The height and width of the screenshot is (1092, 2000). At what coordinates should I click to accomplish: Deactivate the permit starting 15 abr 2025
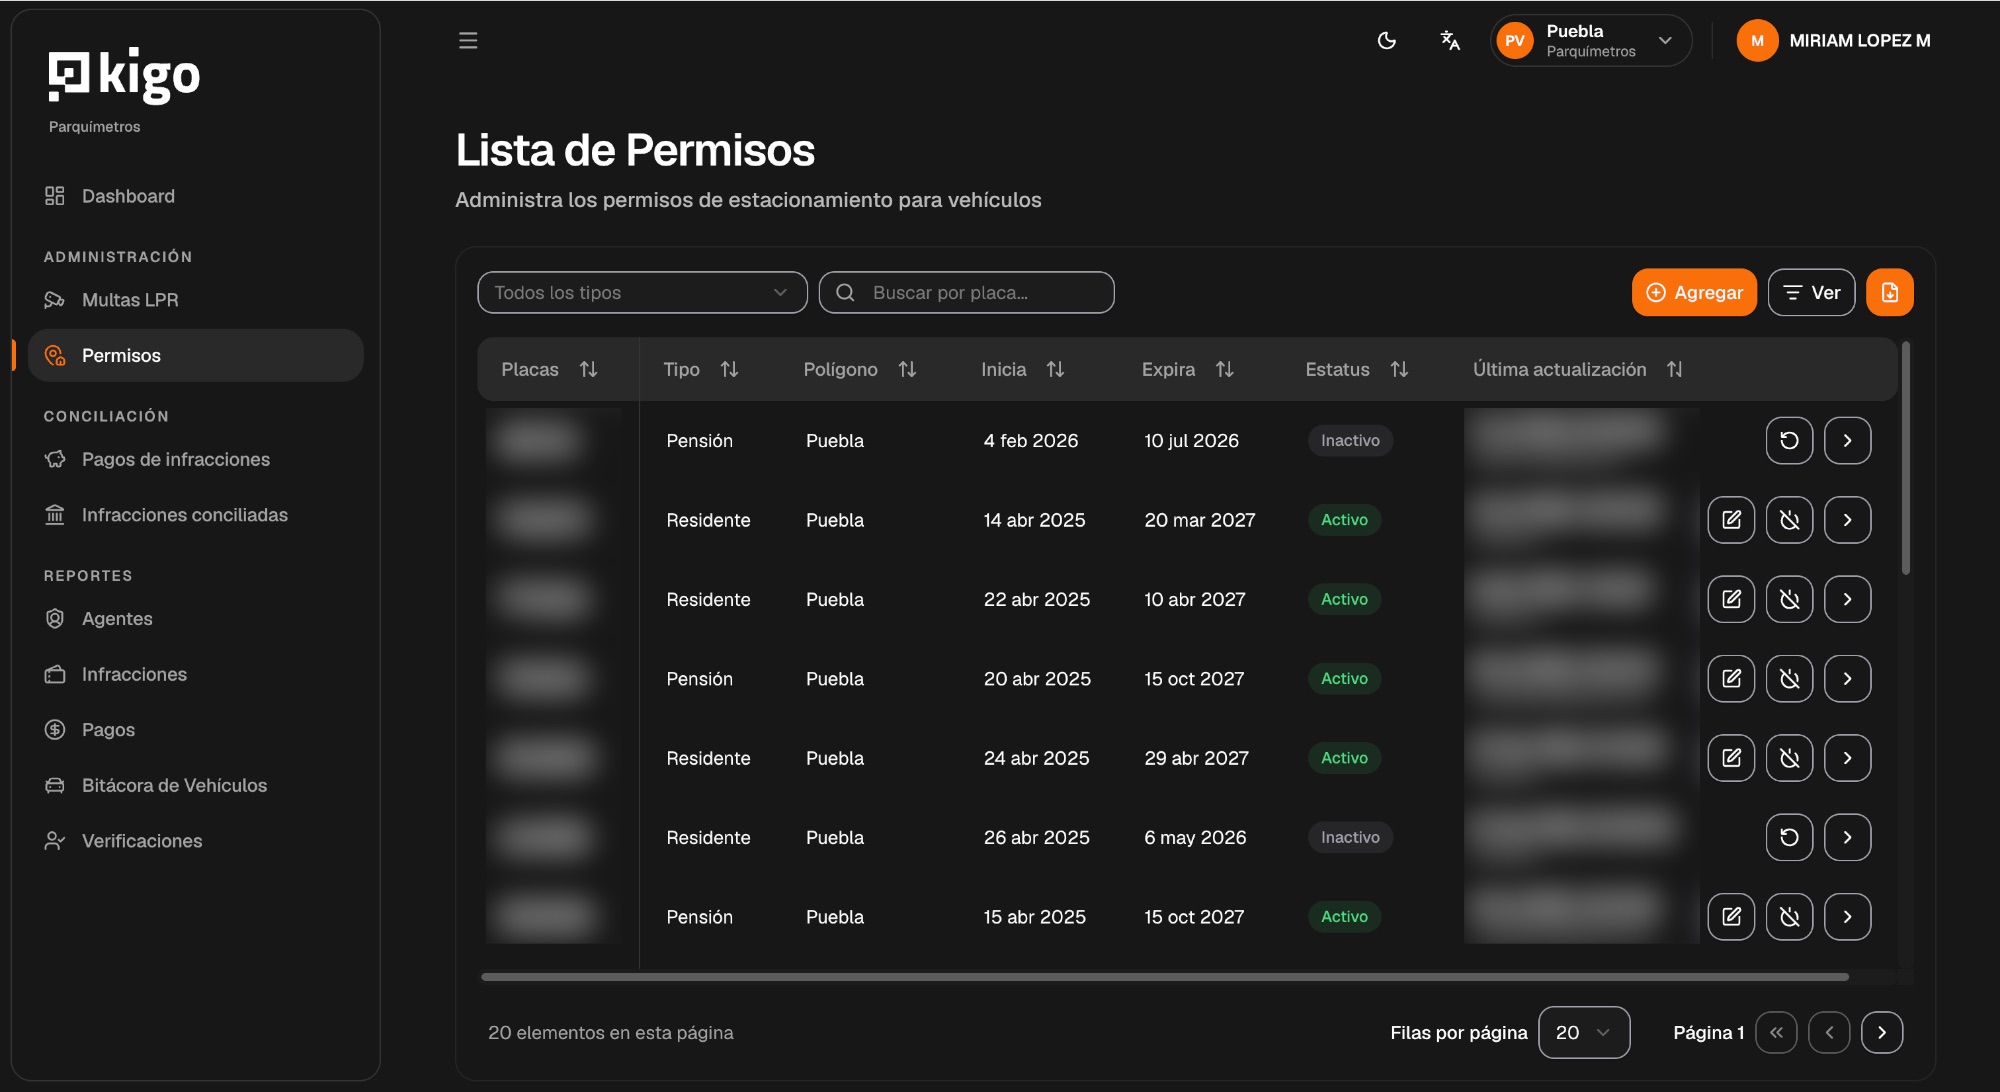pyautogui.click(x=1789, y=917)
